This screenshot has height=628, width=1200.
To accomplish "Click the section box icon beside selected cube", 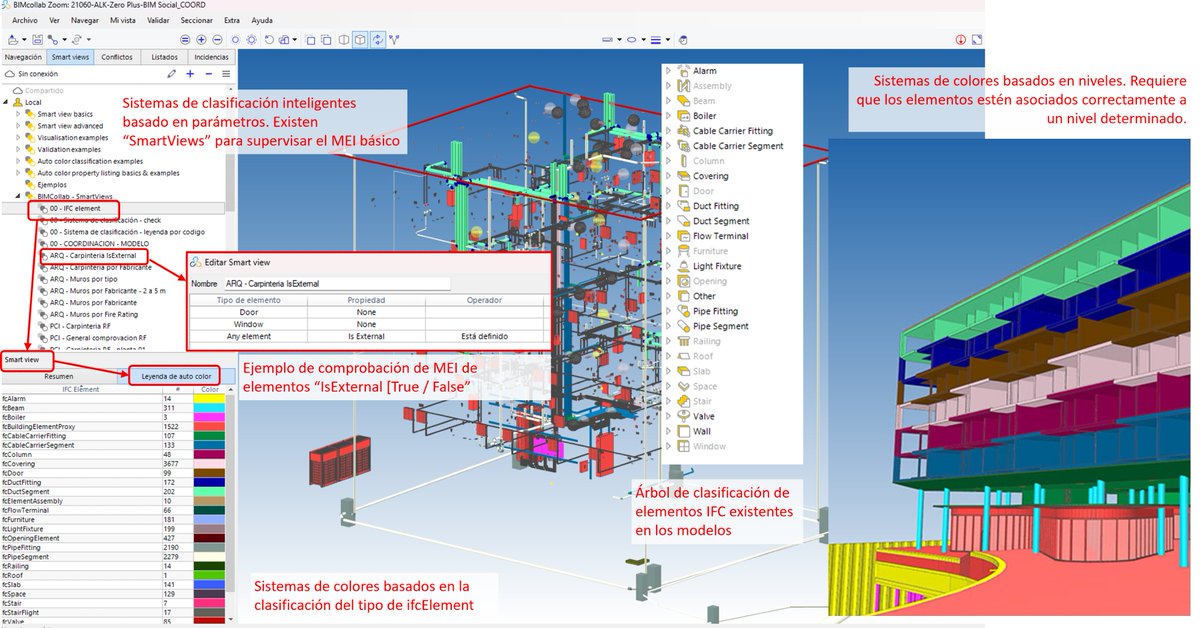I will click(344, 40).
